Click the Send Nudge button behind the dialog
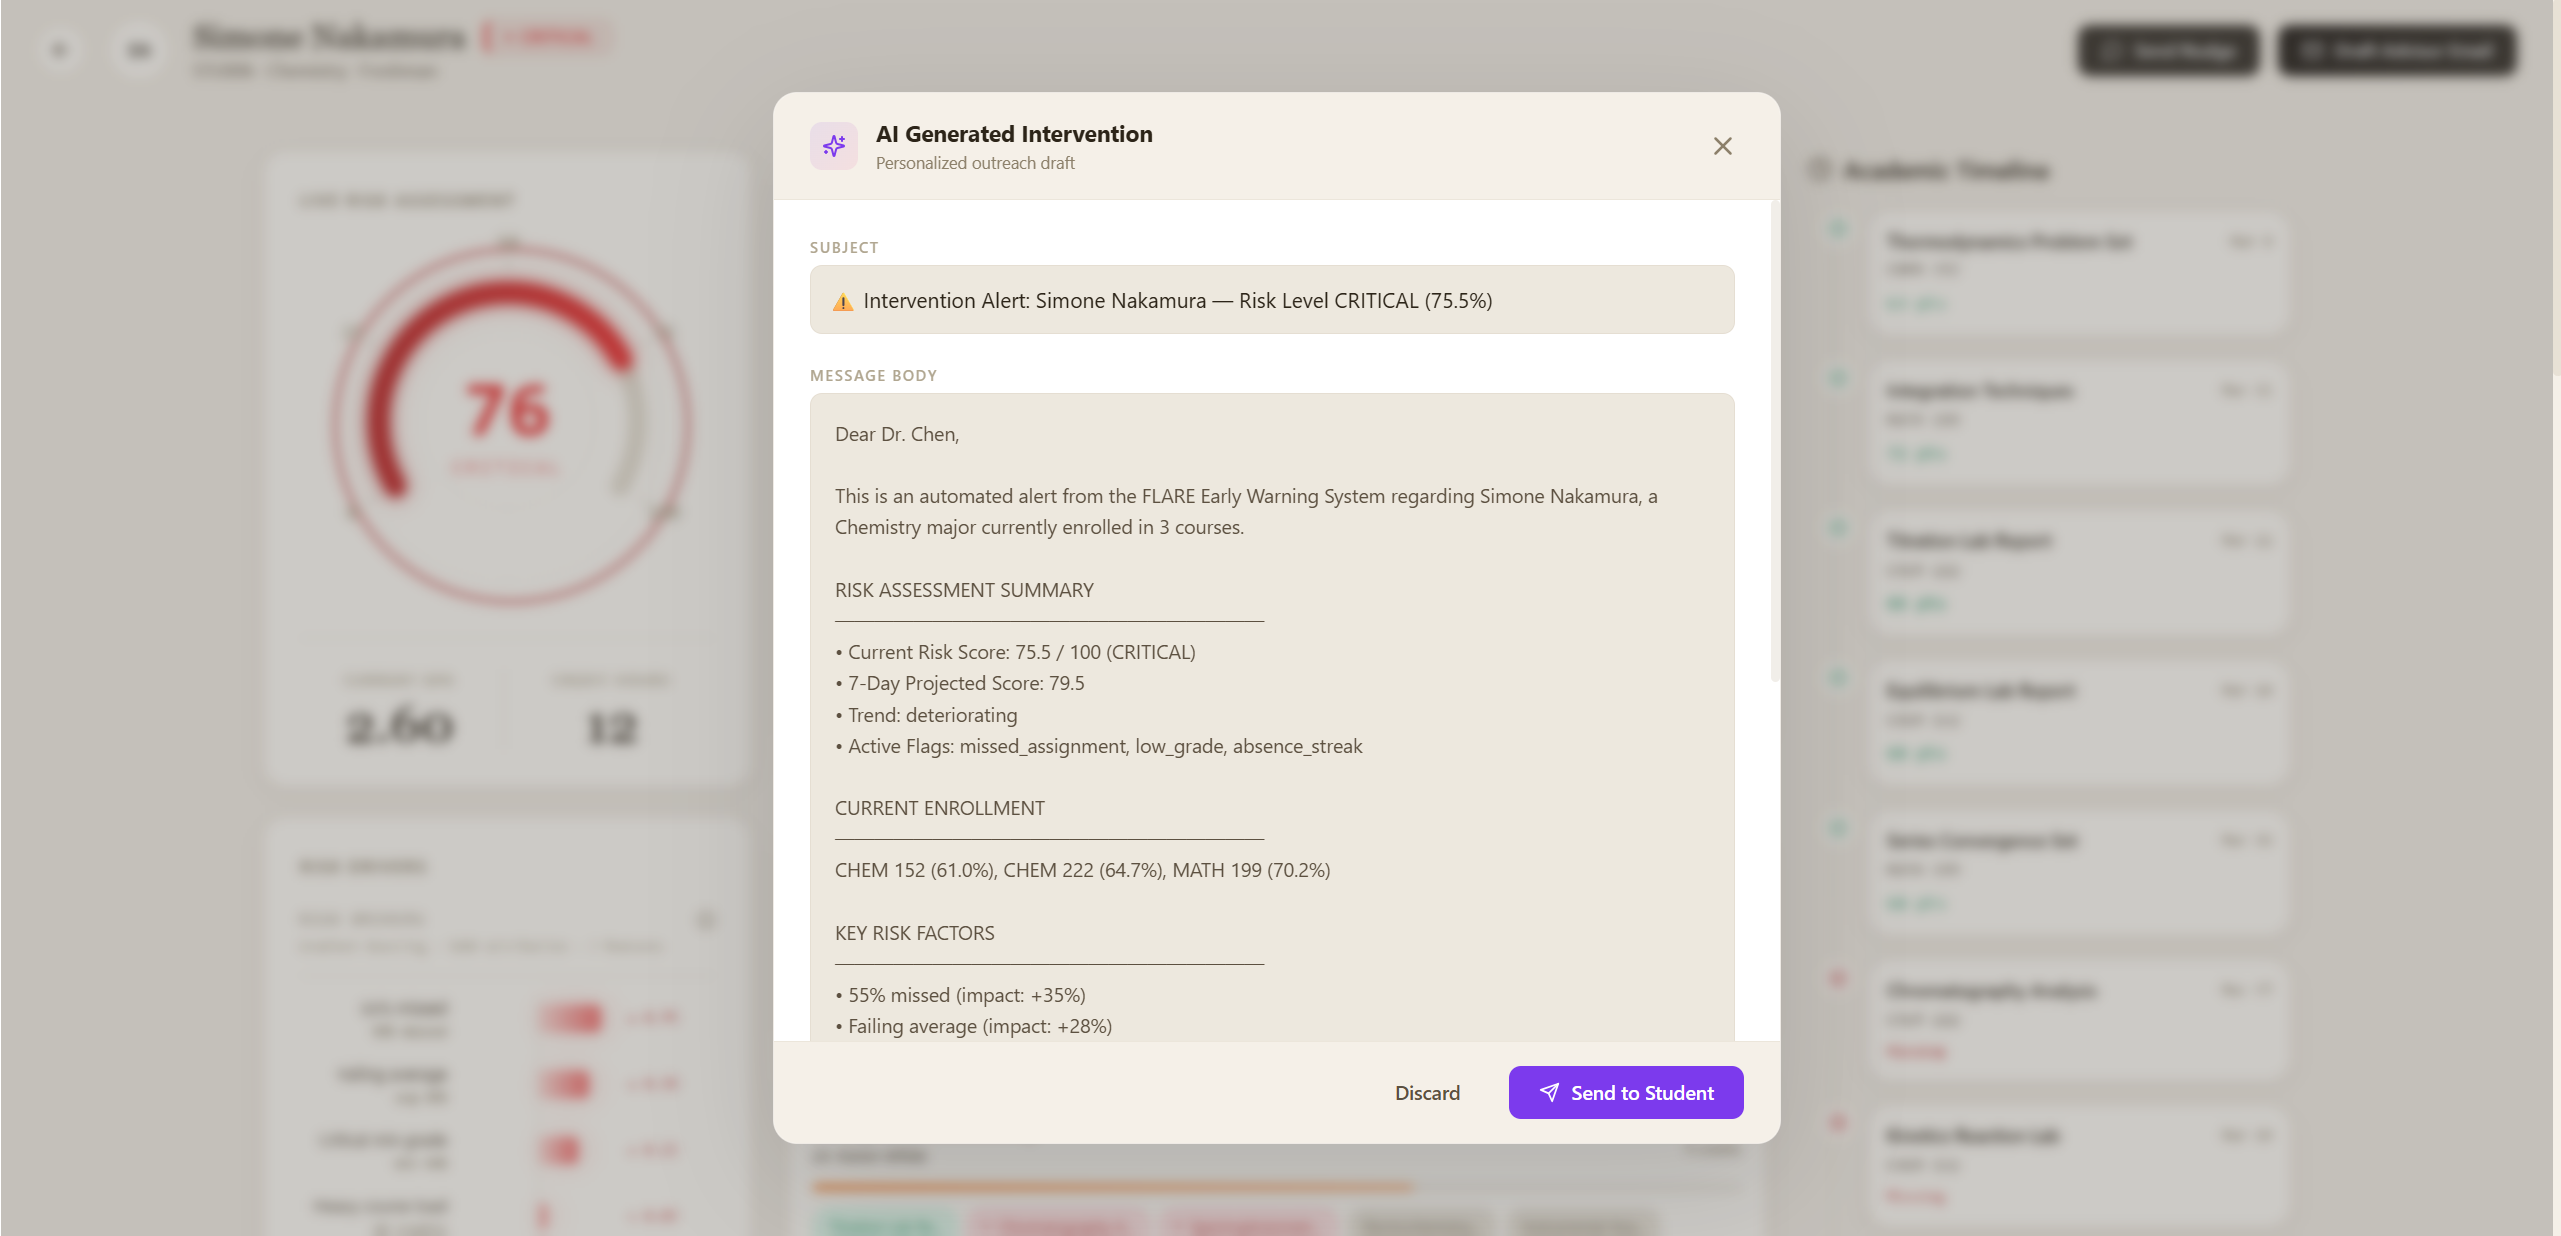This screenshot has width=2561, height=1236. [2167, 50]
